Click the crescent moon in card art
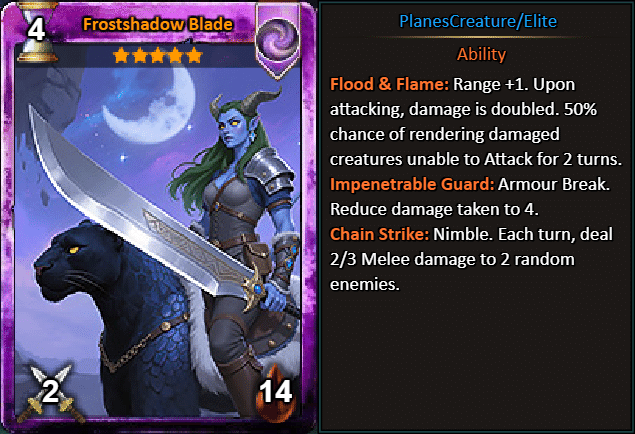This screenshot has height=434, width=635. (149, 105)
